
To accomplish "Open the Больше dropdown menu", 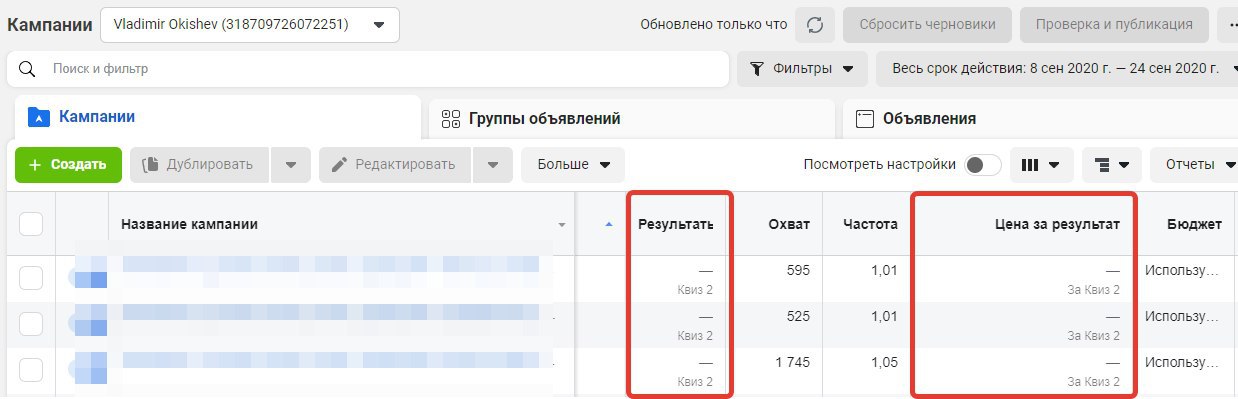I will pos(573,165).
